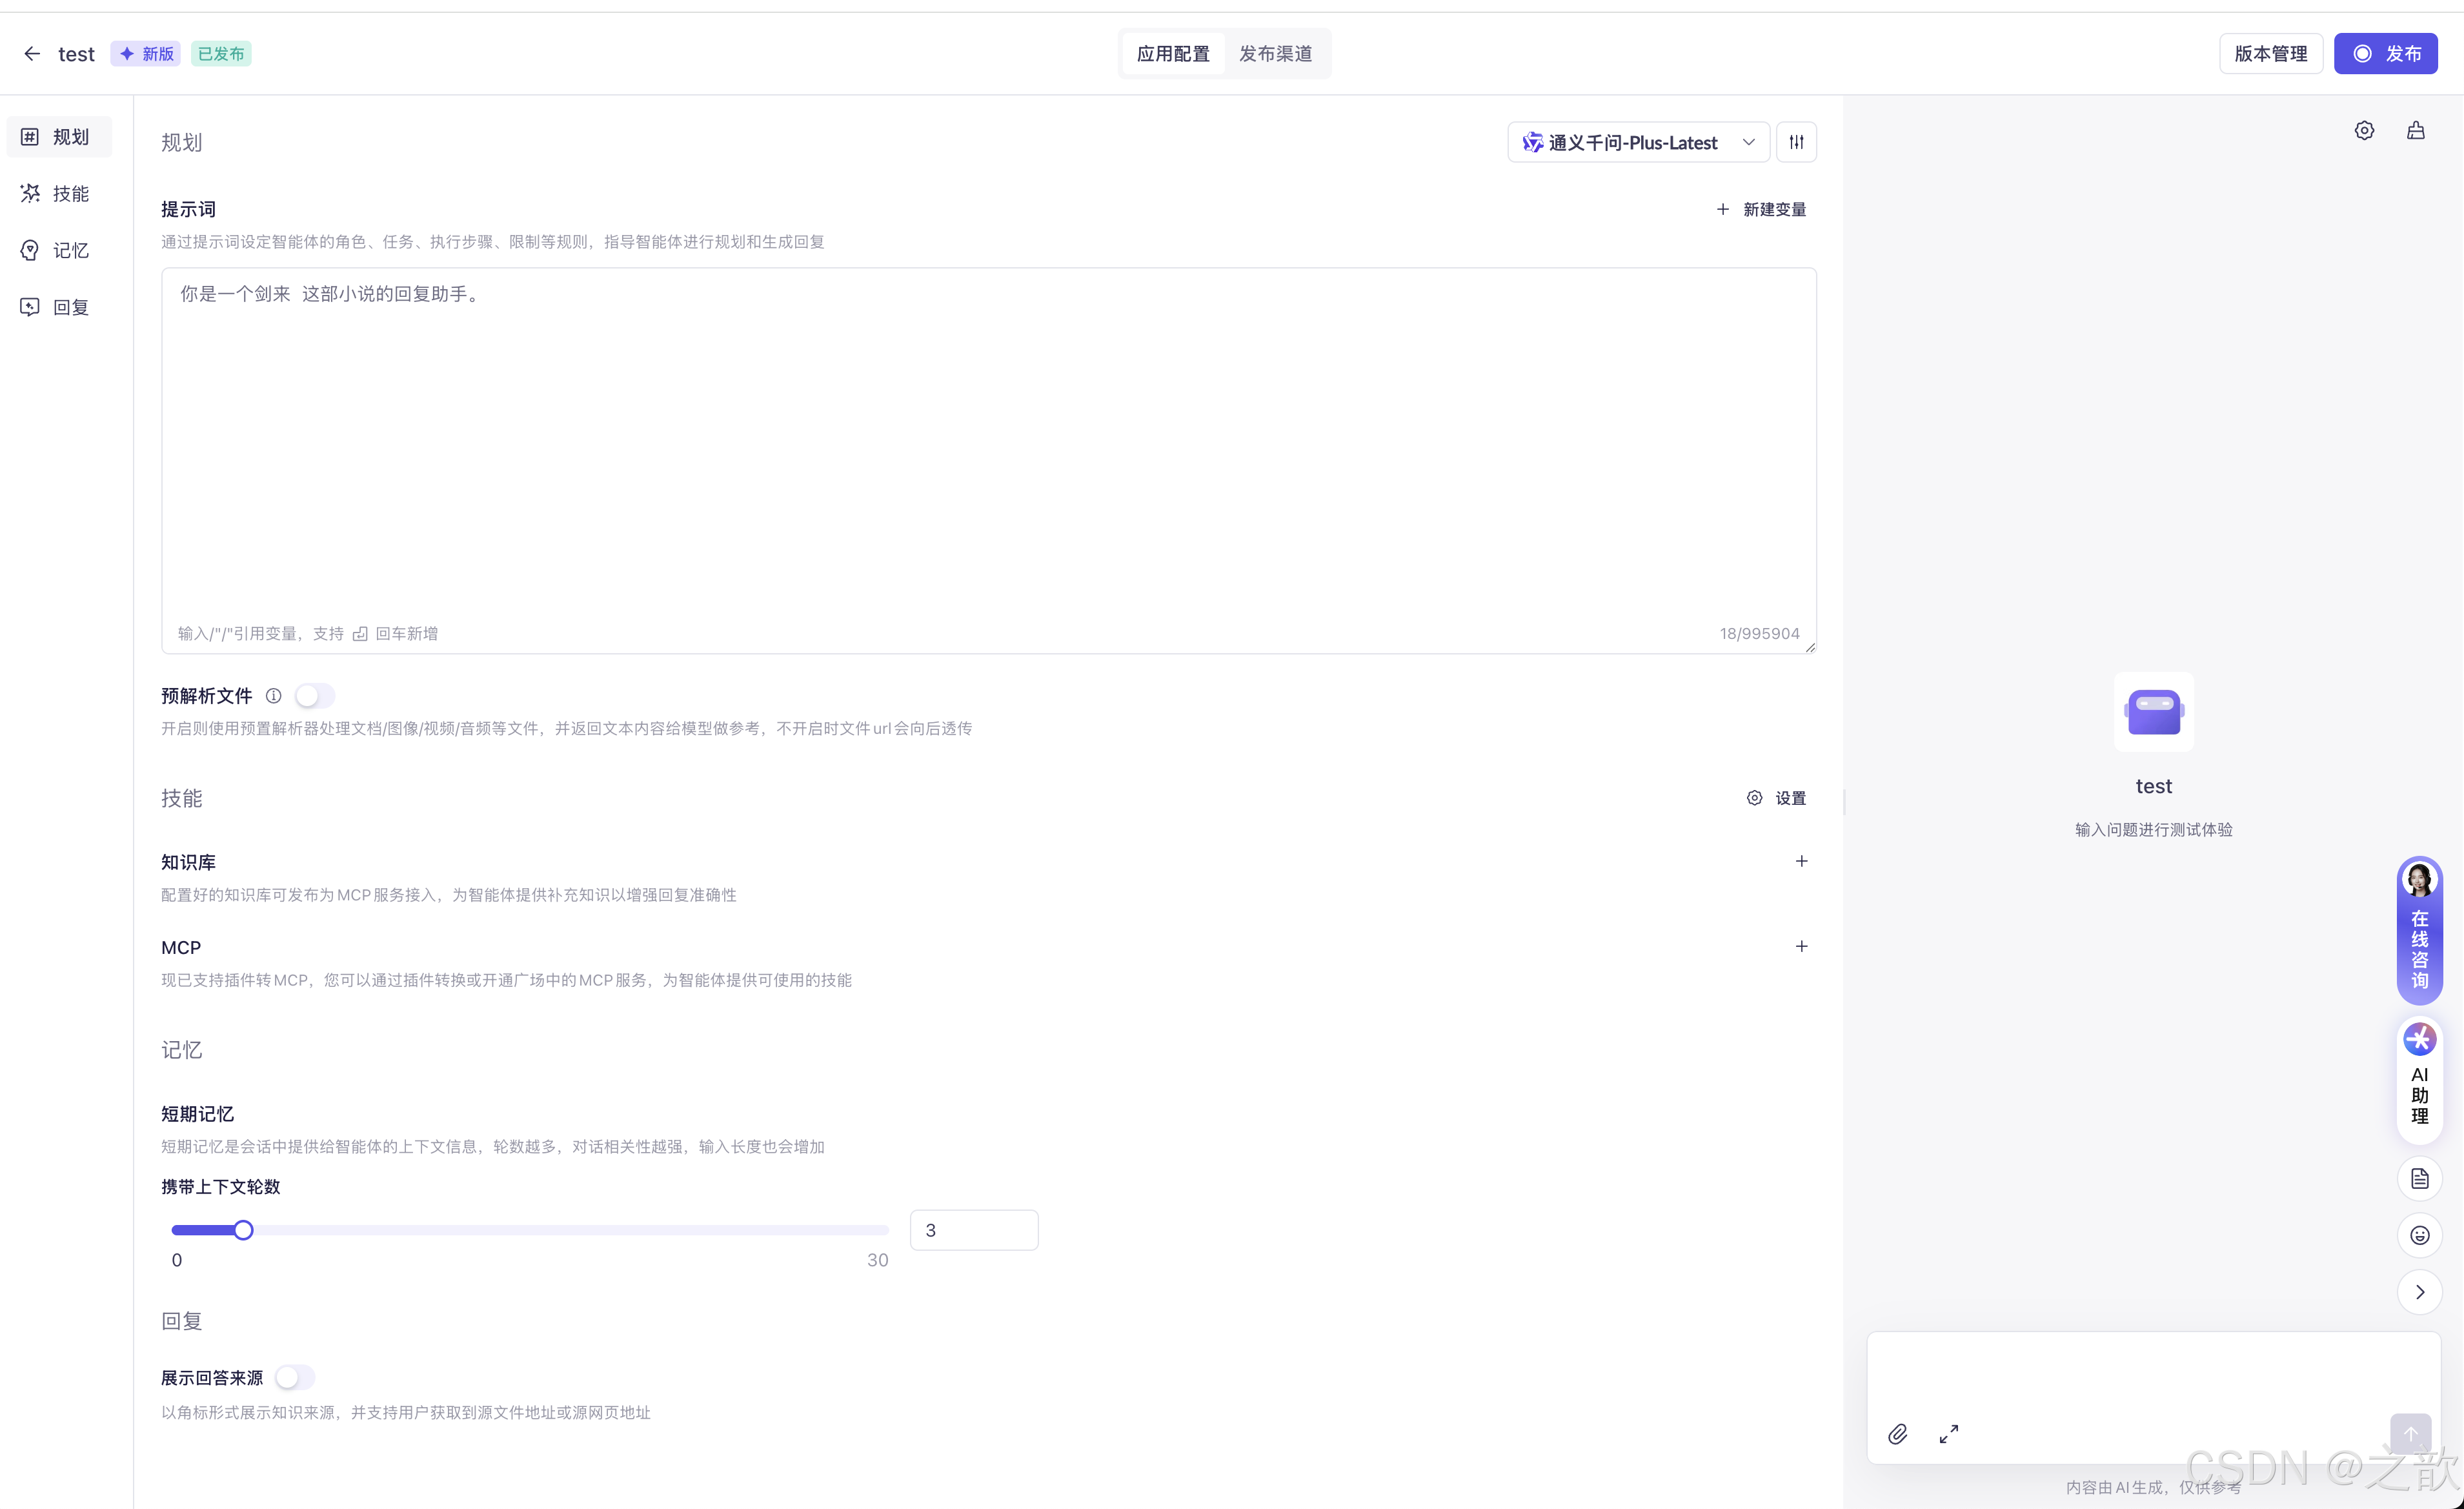Switch to the 发布渠道 tab
Screen dimensions: 2464x1509
click(1275, 54)
